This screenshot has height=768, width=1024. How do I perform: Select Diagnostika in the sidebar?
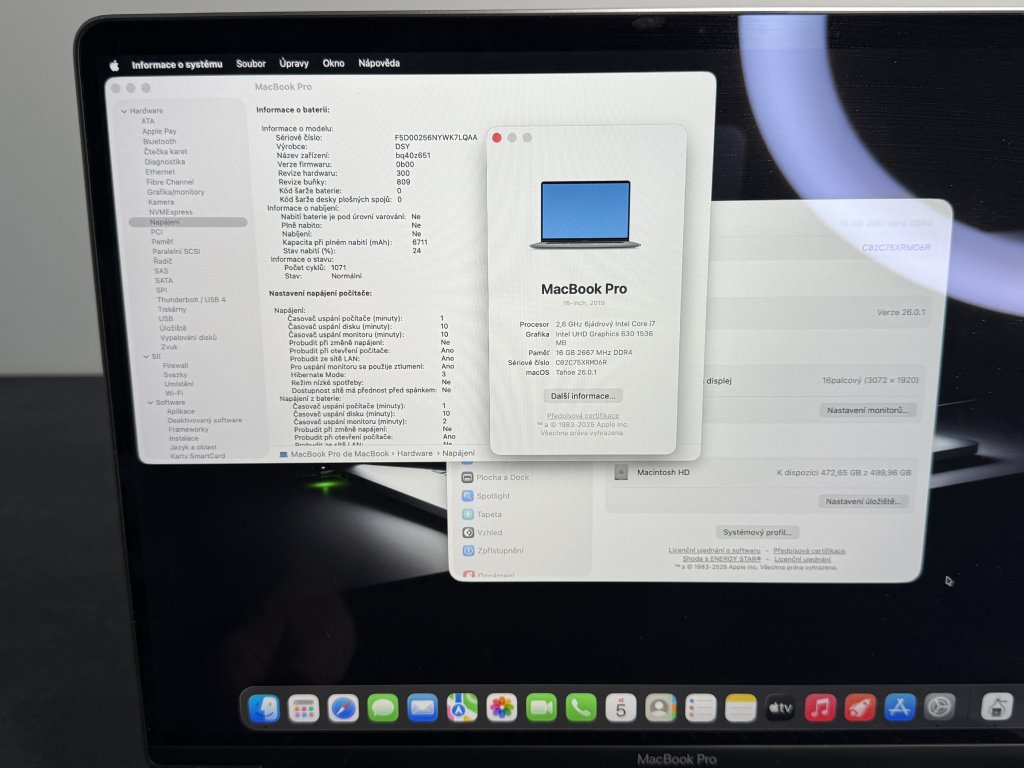click(x=165, y=162)
